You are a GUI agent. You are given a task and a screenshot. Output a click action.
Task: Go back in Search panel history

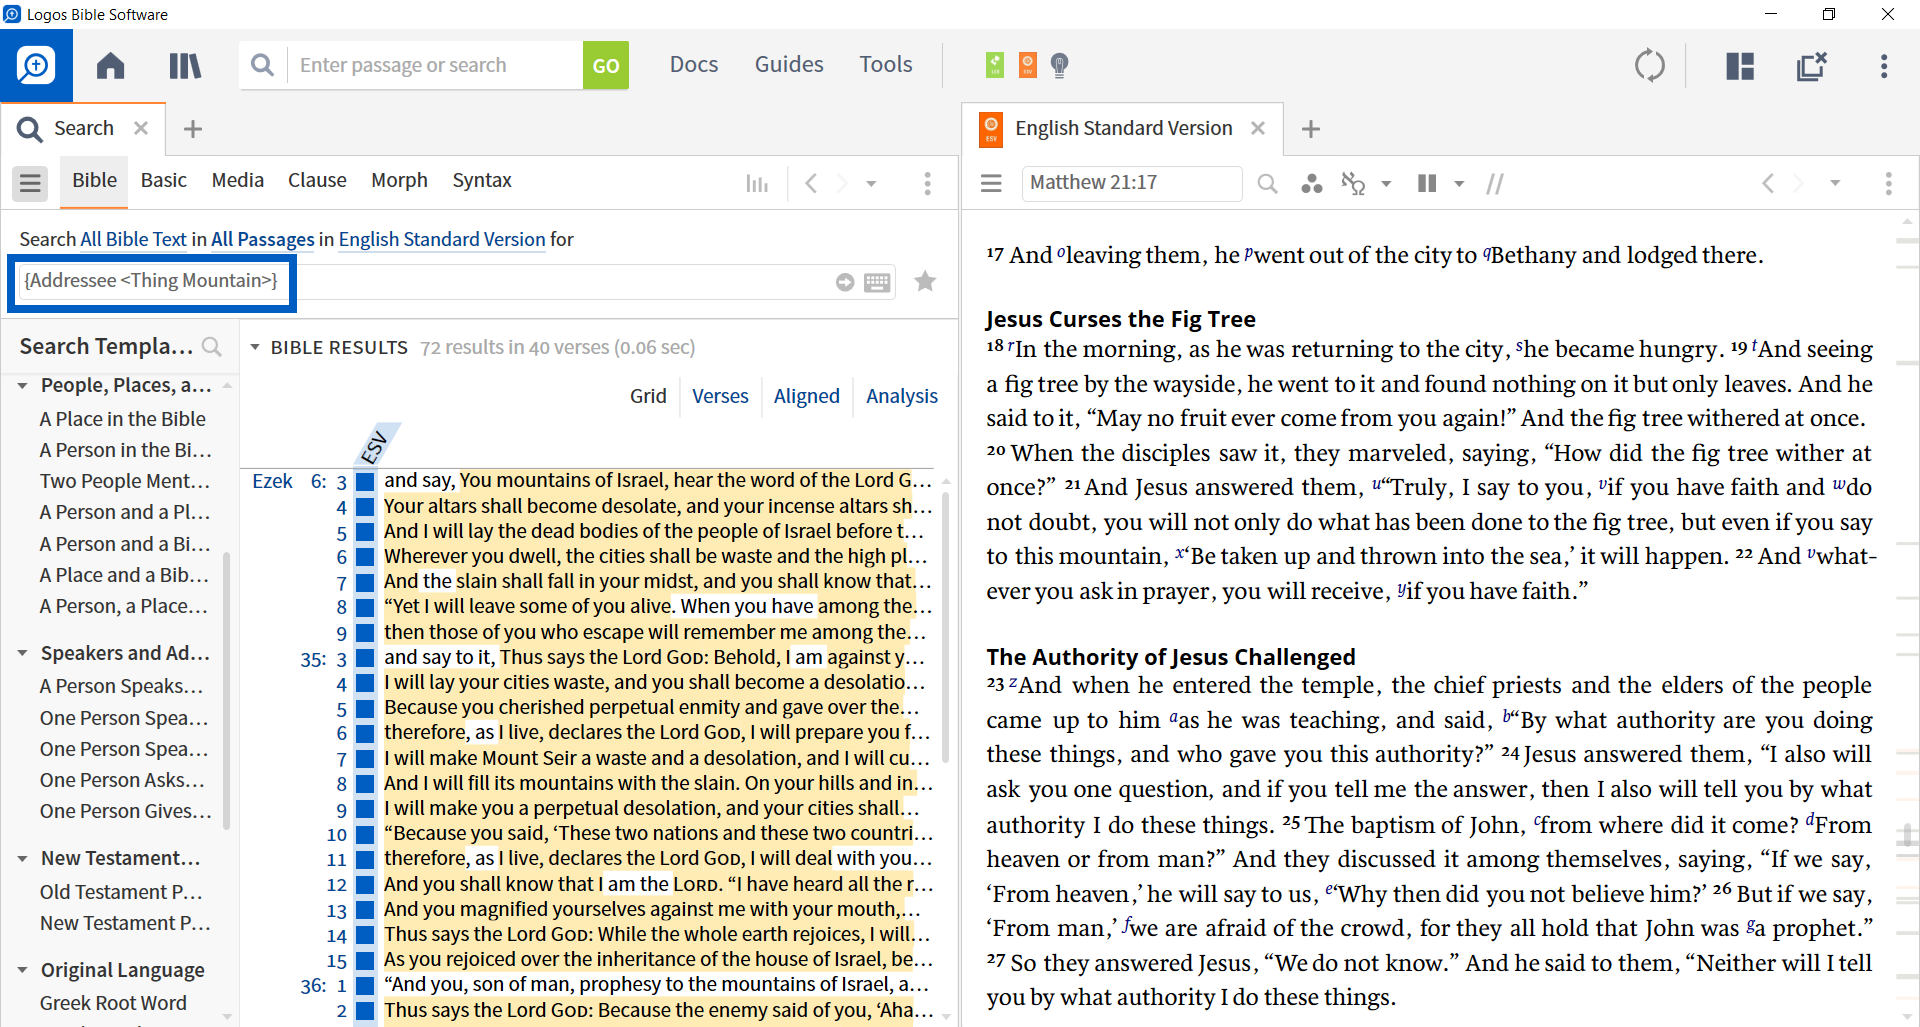[x=811, y=183]
